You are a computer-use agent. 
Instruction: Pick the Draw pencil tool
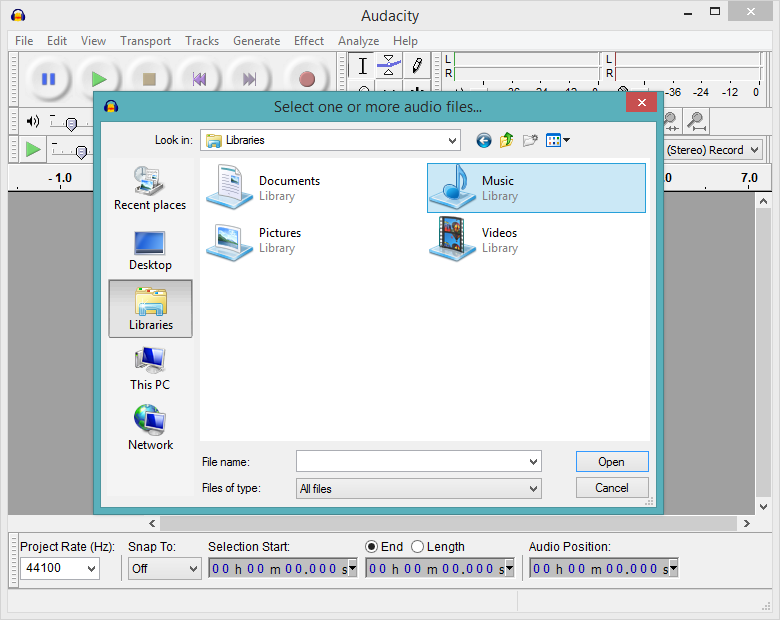click(x=416, y=66)
